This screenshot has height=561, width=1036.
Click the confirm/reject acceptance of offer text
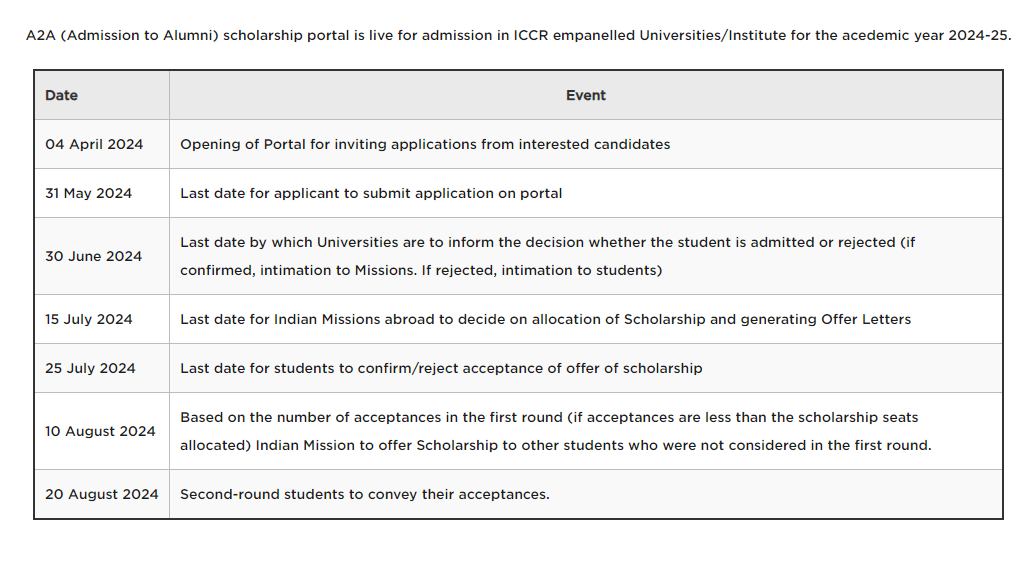441,368
